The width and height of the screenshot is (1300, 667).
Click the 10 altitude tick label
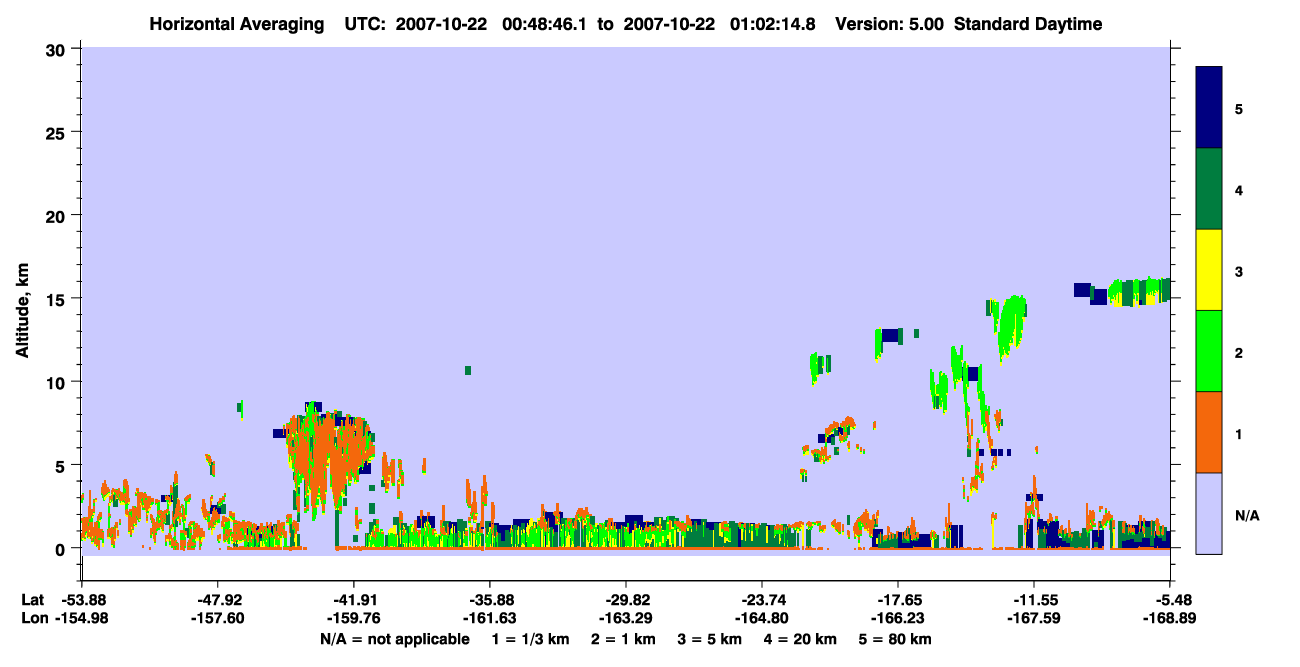(x=58, y=382)
